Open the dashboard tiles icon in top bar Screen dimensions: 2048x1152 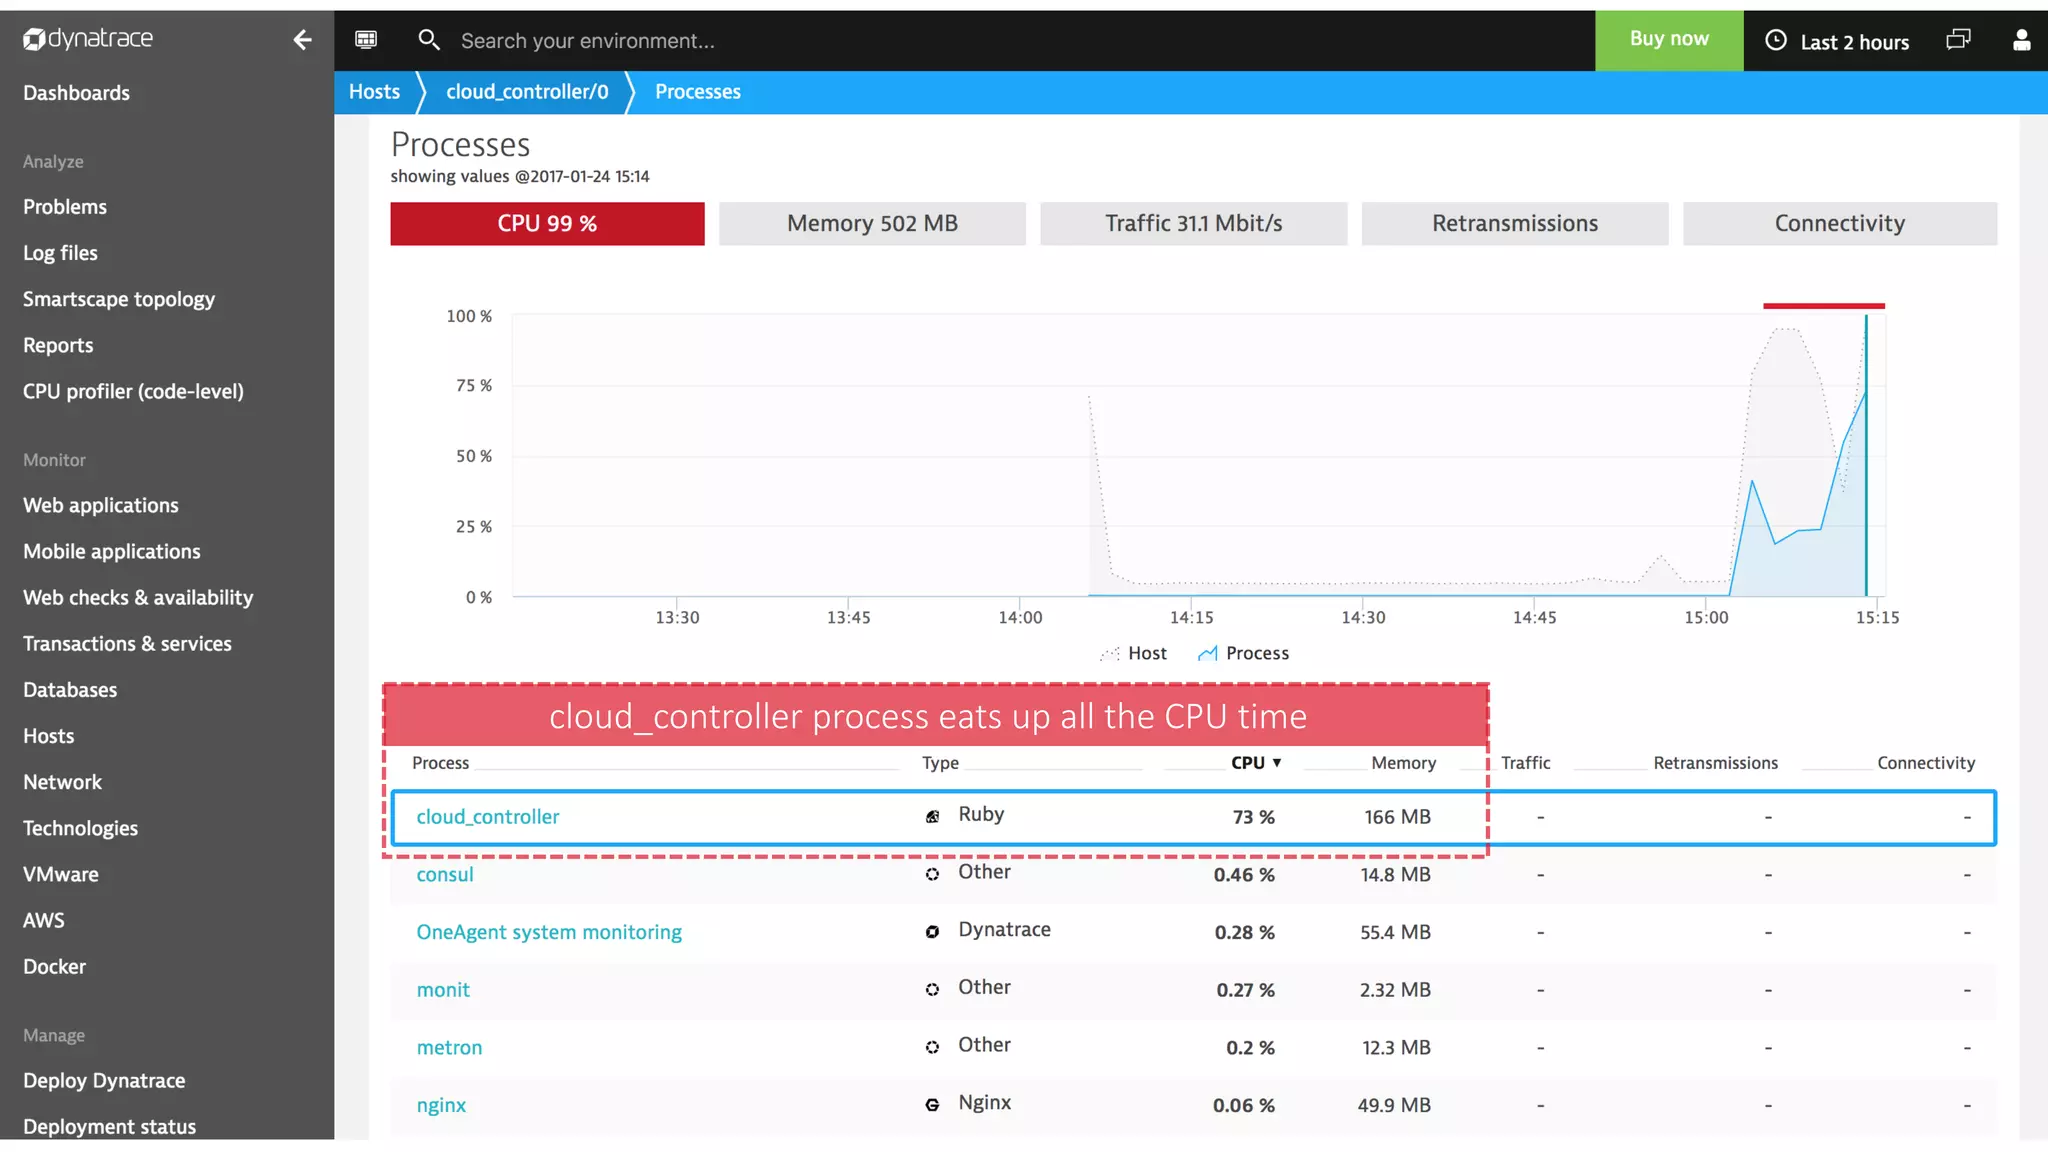(x=366, y=40)
